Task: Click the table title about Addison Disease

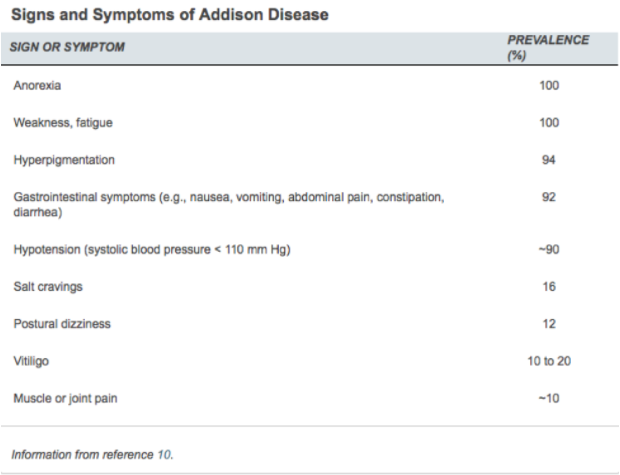Action: click(168, 15)
